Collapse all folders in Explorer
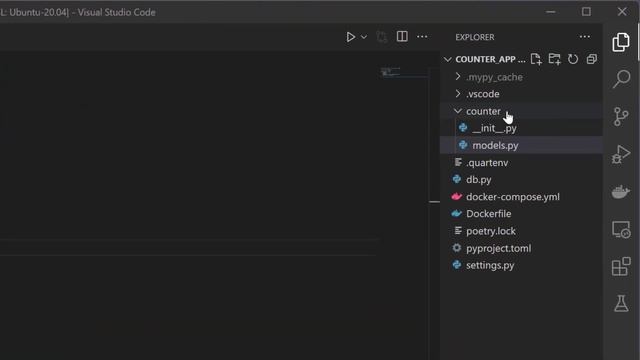 click(x=591, y=59)
